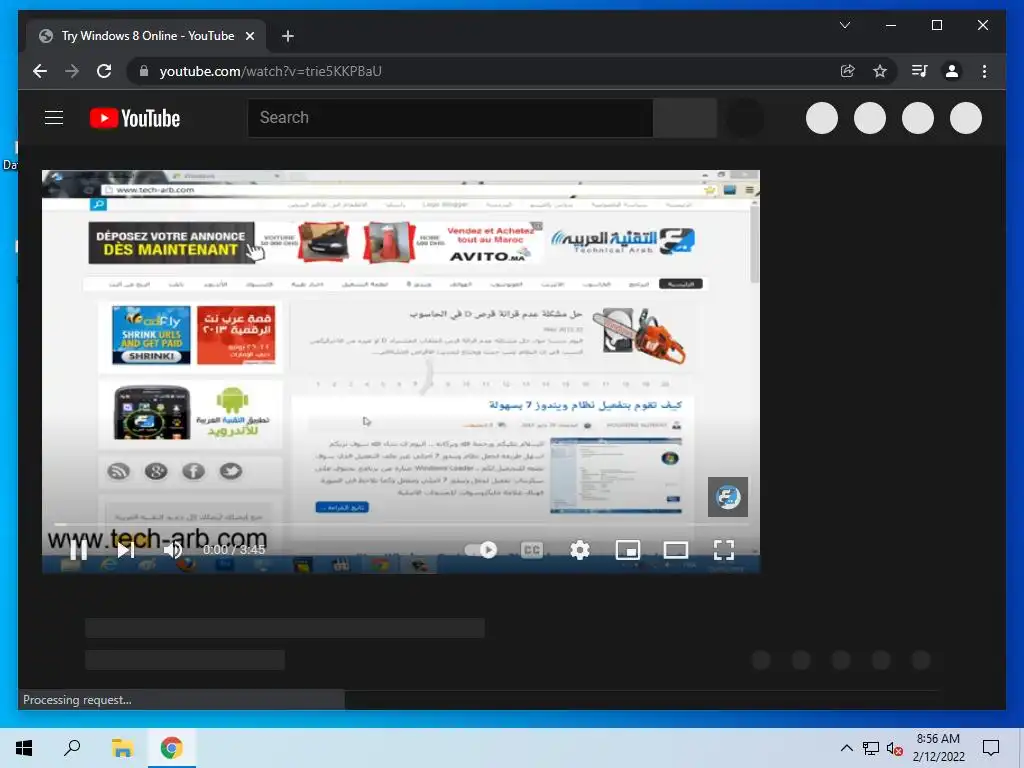This screenshot has width=1024, height=768.
Task: Open Windows taskbar search
Action: coord(72,748)
